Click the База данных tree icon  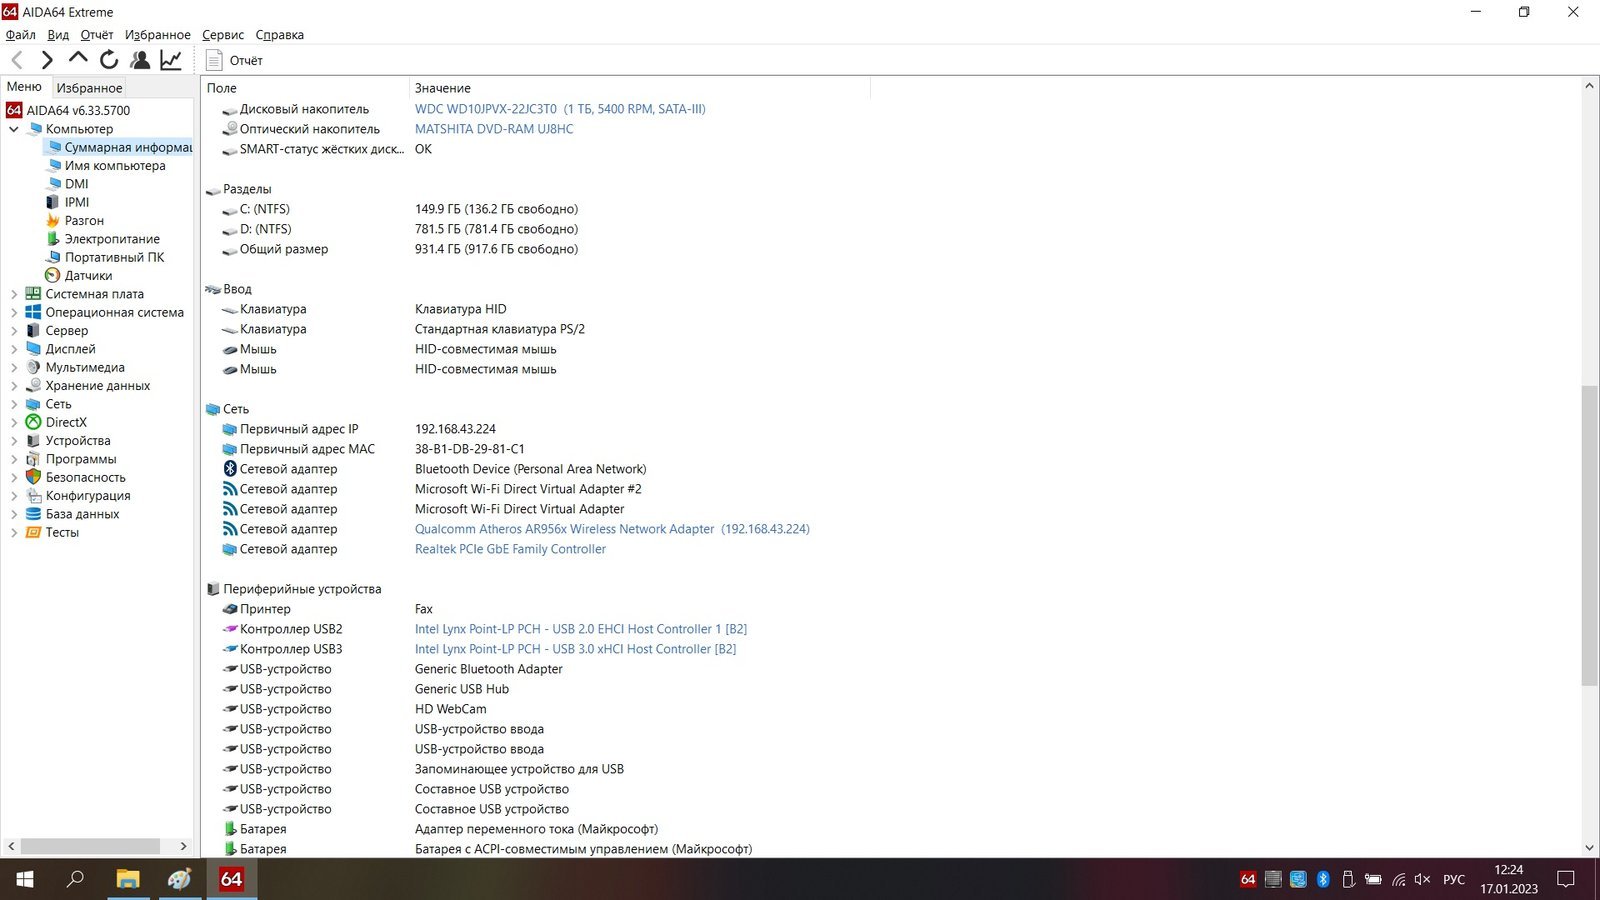click(x=33, y=514)
